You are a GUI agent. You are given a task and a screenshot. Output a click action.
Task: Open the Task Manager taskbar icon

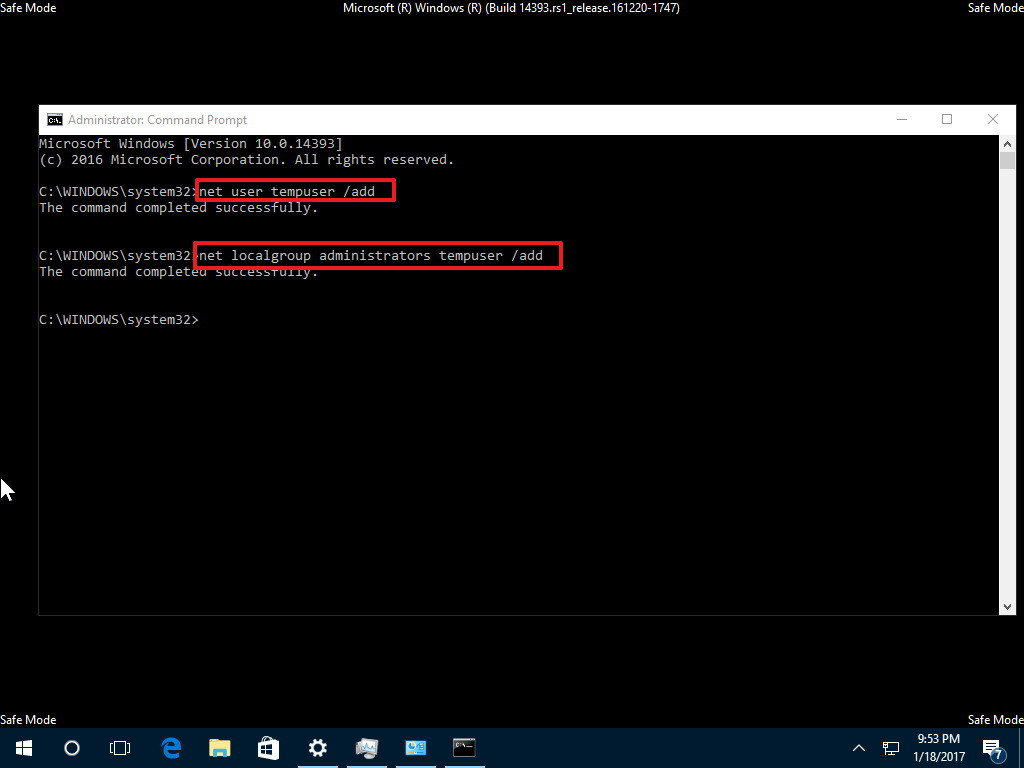click(366, 747)
